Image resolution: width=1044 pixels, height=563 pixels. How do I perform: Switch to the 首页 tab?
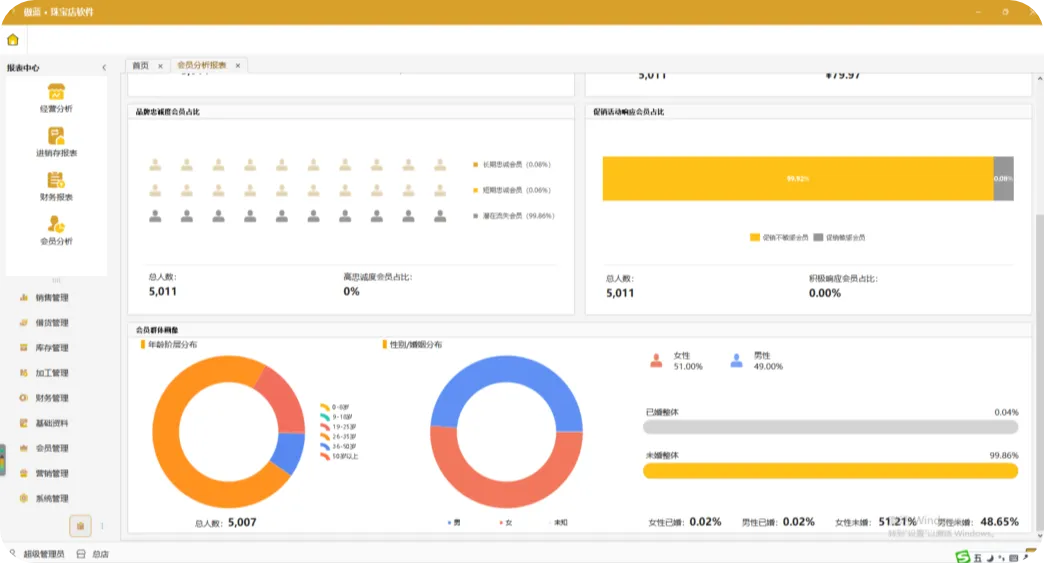(140, 65)
